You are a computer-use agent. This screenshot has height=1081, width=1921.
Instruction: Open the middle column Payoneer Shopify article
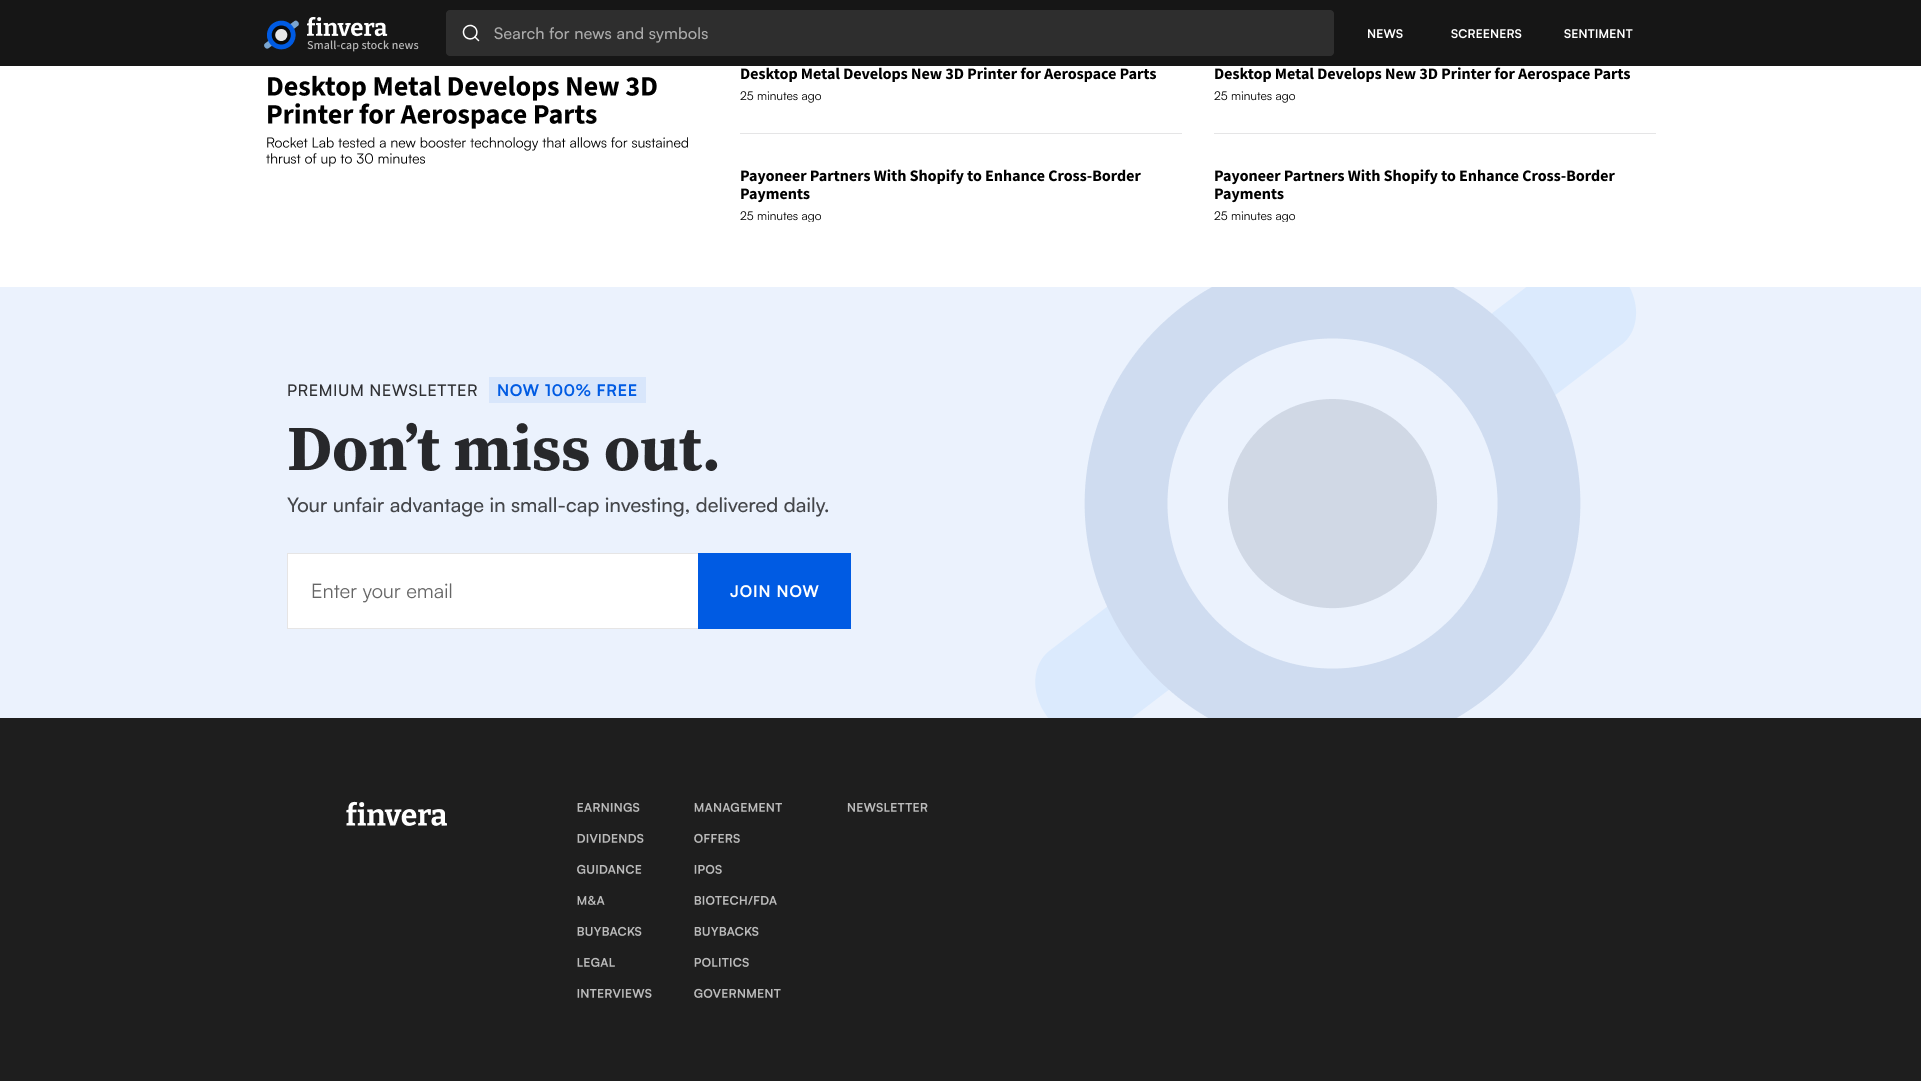[940, 185]
